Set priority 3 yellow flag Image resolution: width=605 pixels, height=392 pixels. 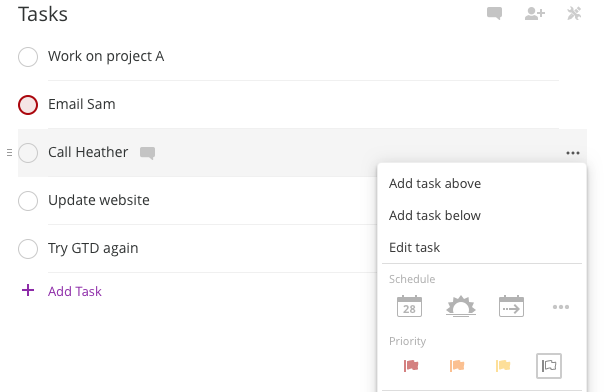click(503, 365)
